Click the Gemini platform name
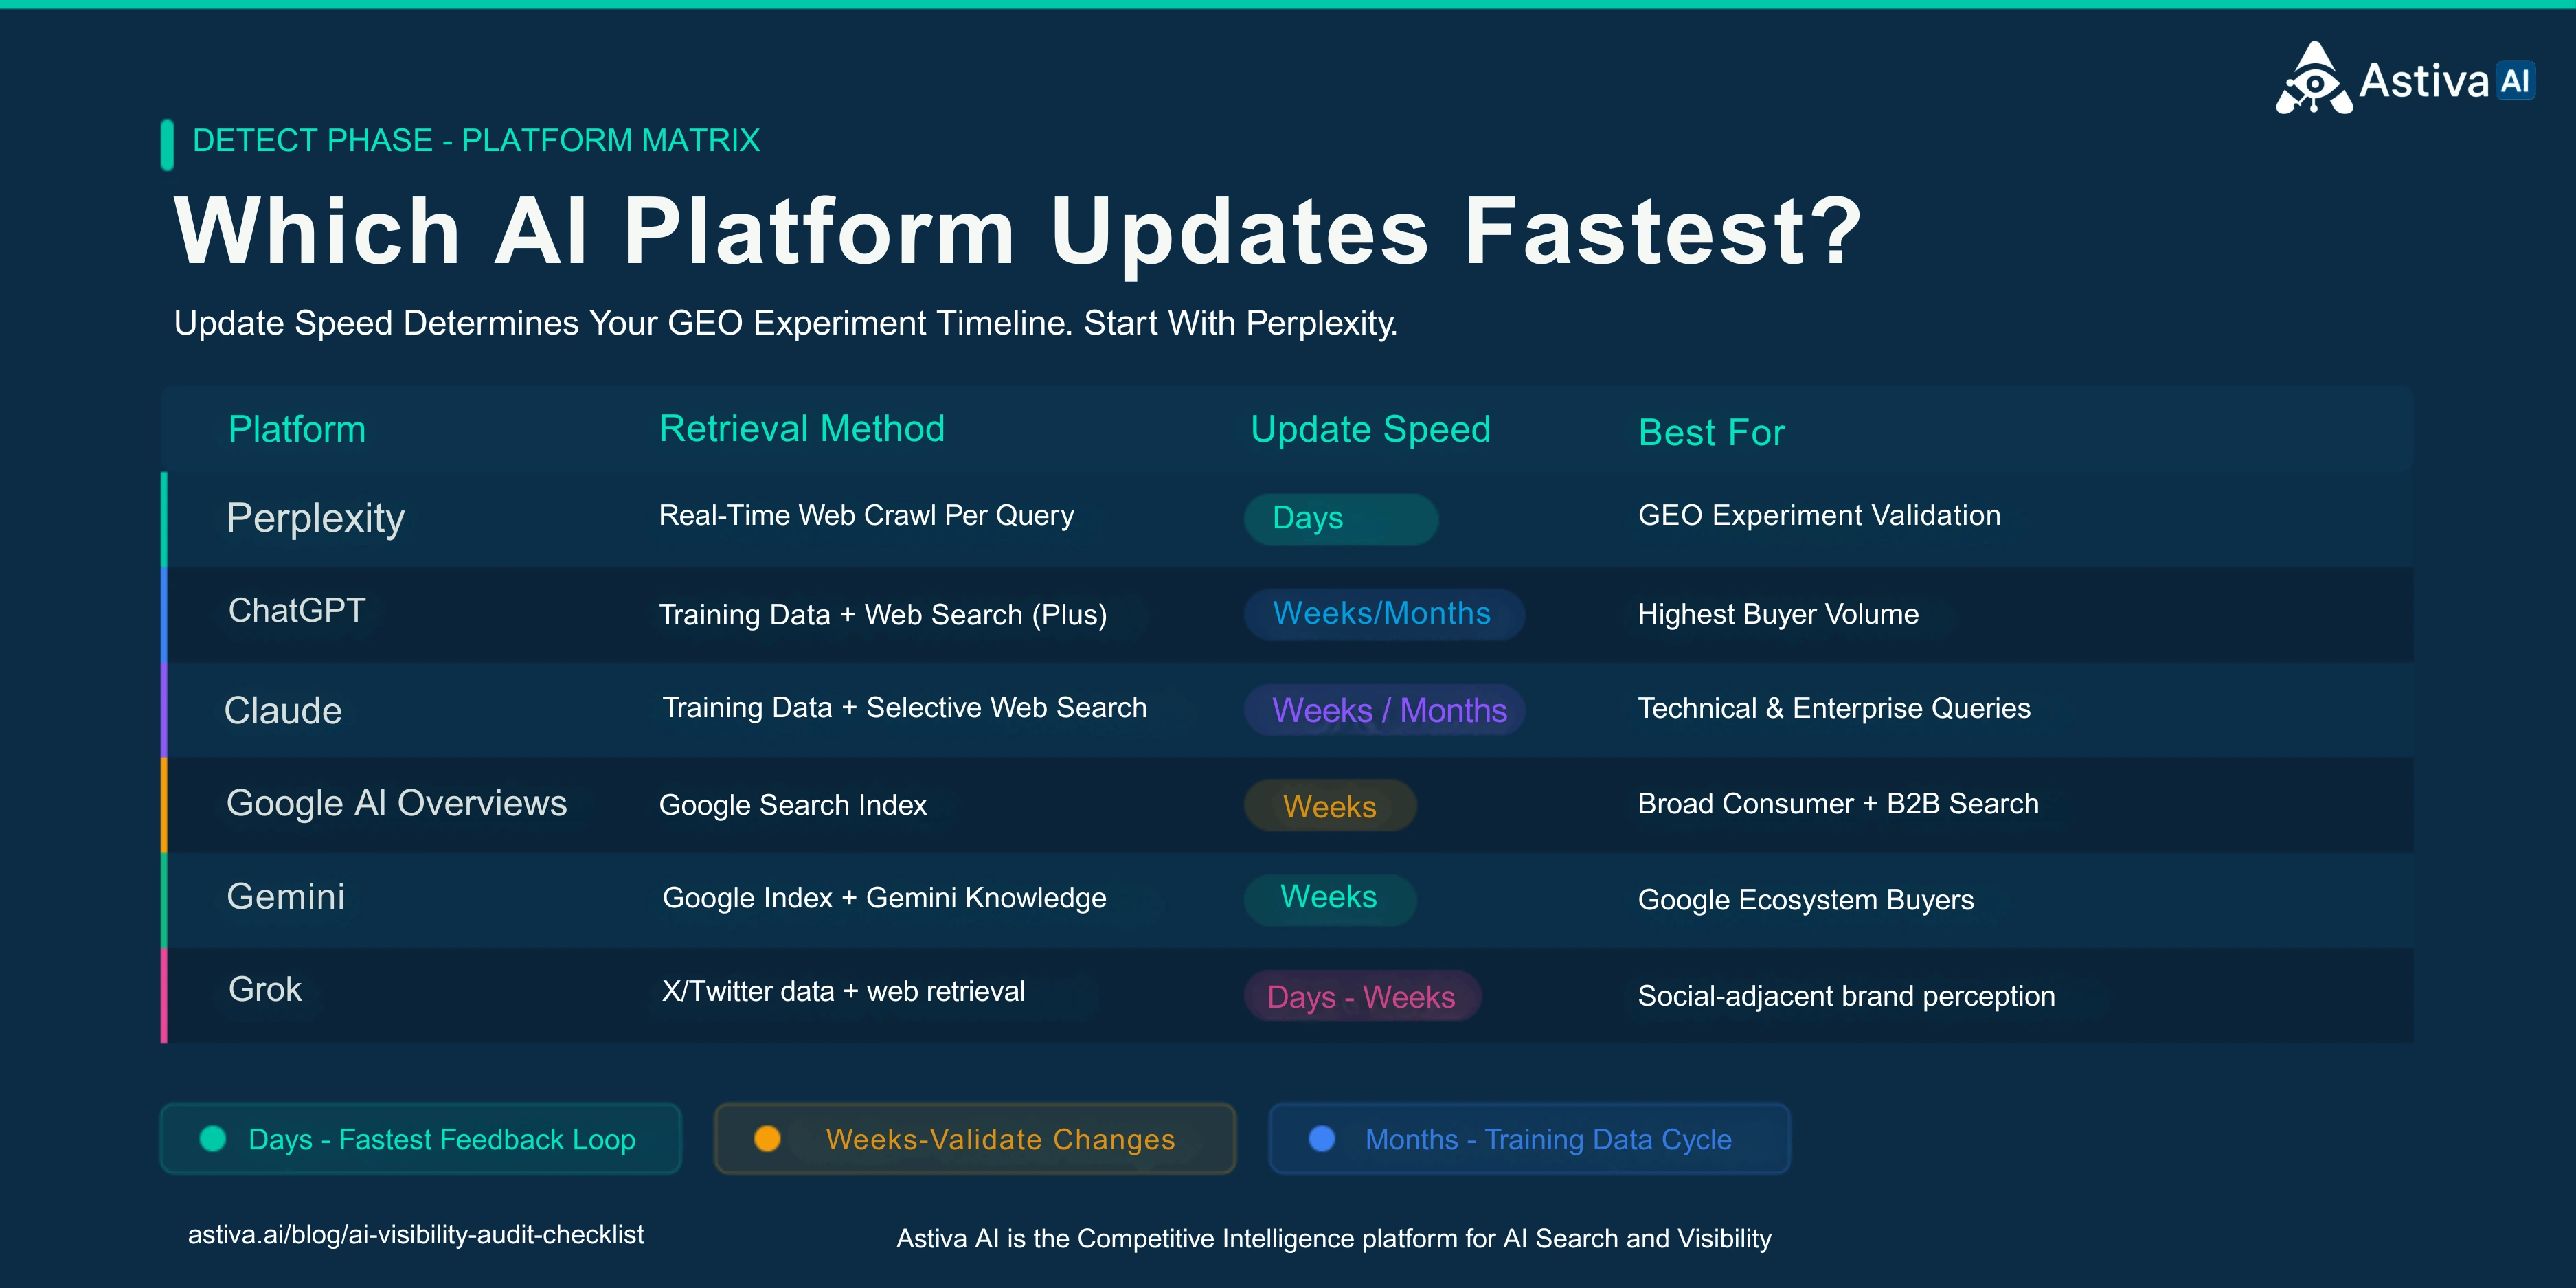This screenshot has width=2576, height=1288. (285, 896)
